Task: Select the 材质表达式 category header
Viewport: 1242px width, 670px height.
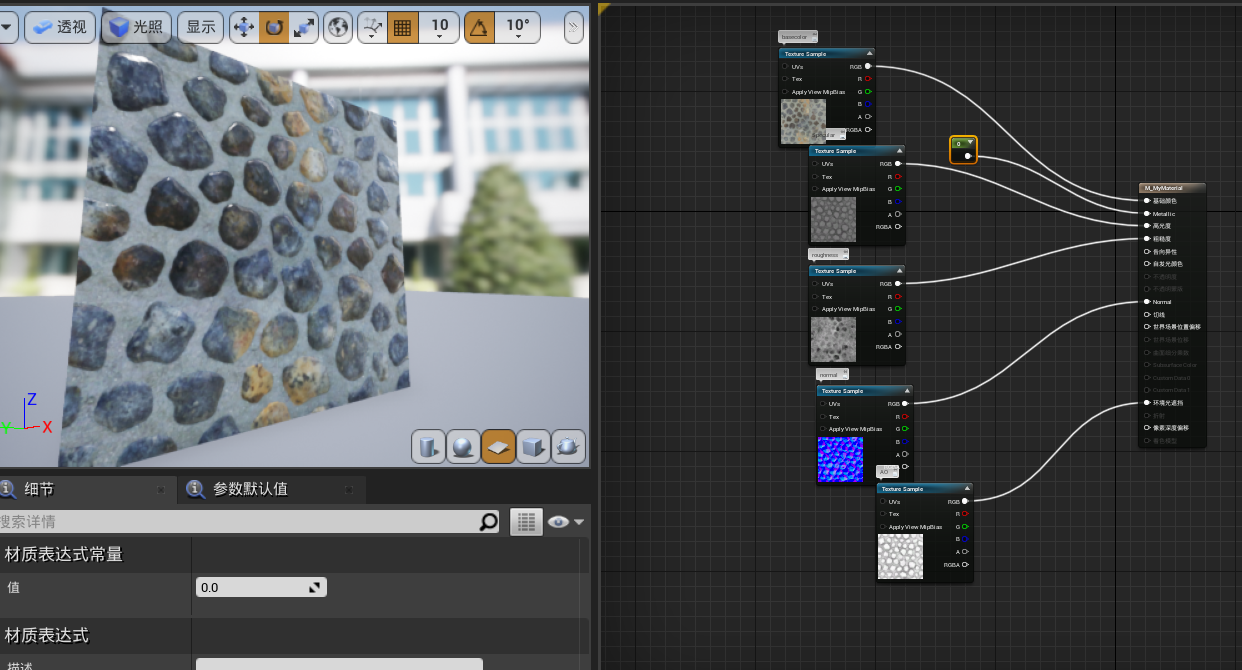Action: click(x=47, y=635)
